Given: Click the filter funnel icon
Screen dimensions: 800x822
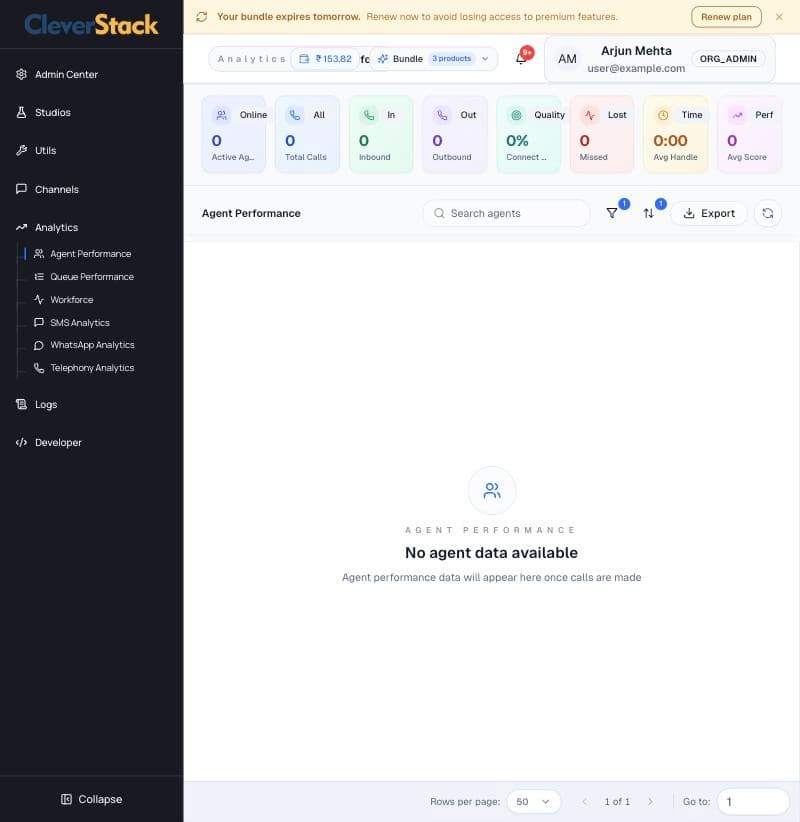Looking at the screenshot, I should point(612,213).
